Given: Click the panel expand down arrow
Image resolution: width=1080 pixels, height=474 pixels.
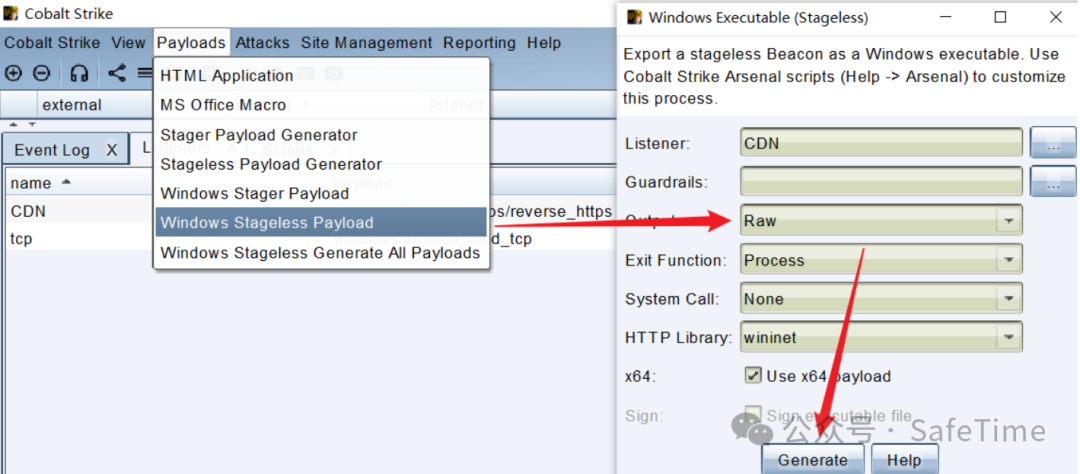Looking at the screenshot, I should [31, 125].
